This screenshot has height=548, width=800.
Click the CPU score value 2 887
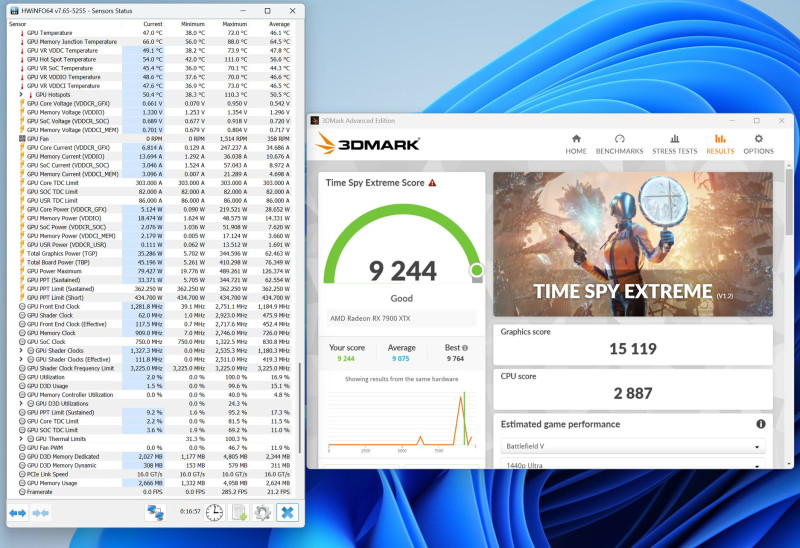[x=633, y=393]
